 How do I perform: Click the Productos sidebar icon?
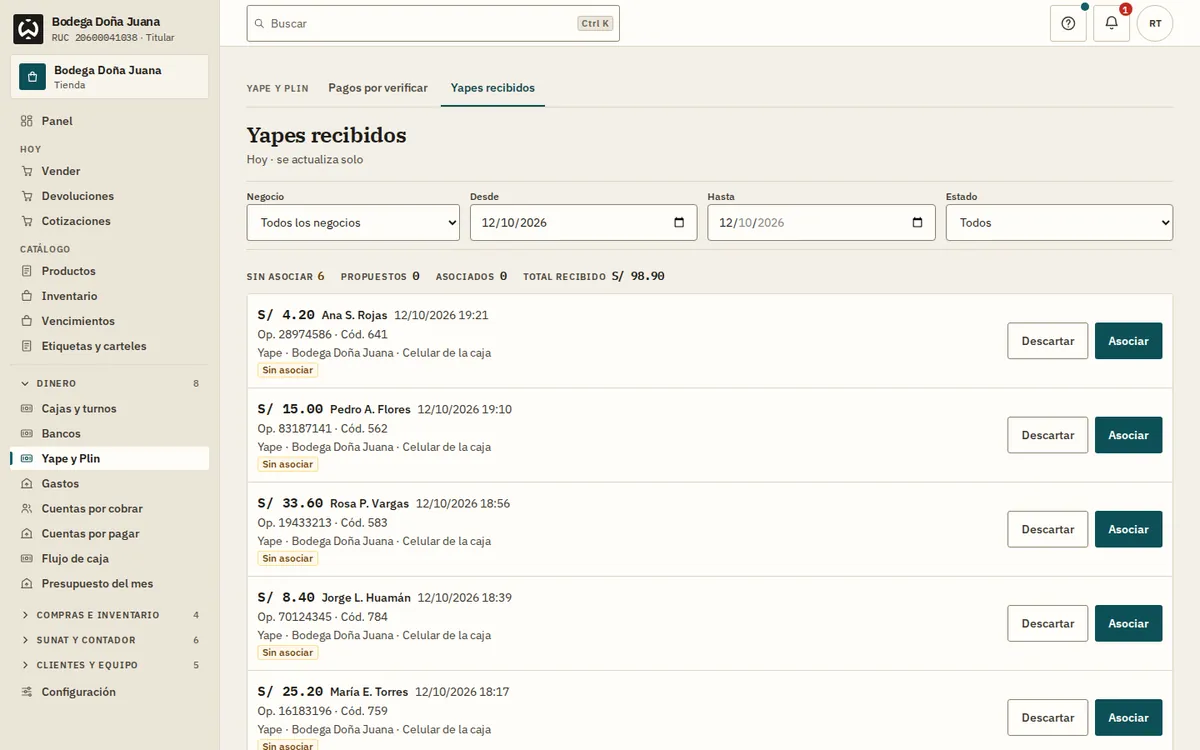[27, 271]
